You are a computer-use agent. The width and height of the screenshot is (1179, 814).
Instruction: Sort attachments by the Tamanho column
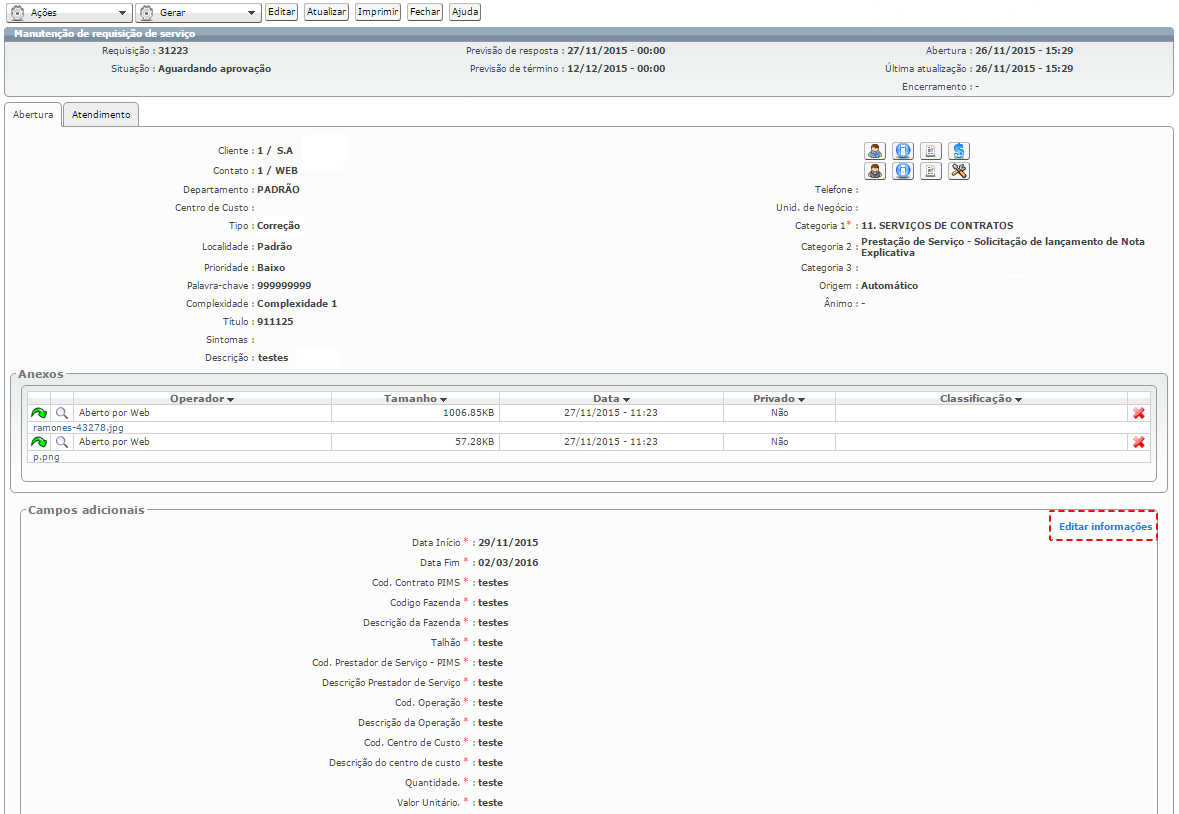(x=415, y=399)
